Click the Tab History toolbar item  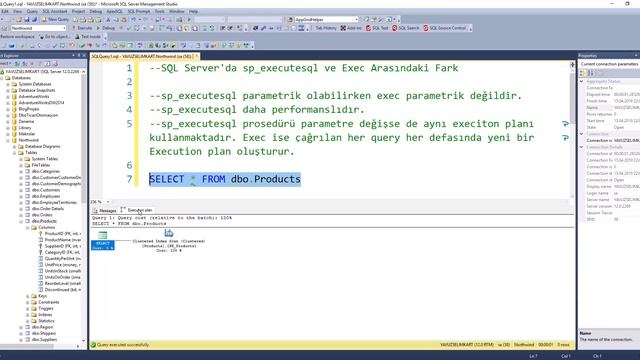(x=325, y=28)
